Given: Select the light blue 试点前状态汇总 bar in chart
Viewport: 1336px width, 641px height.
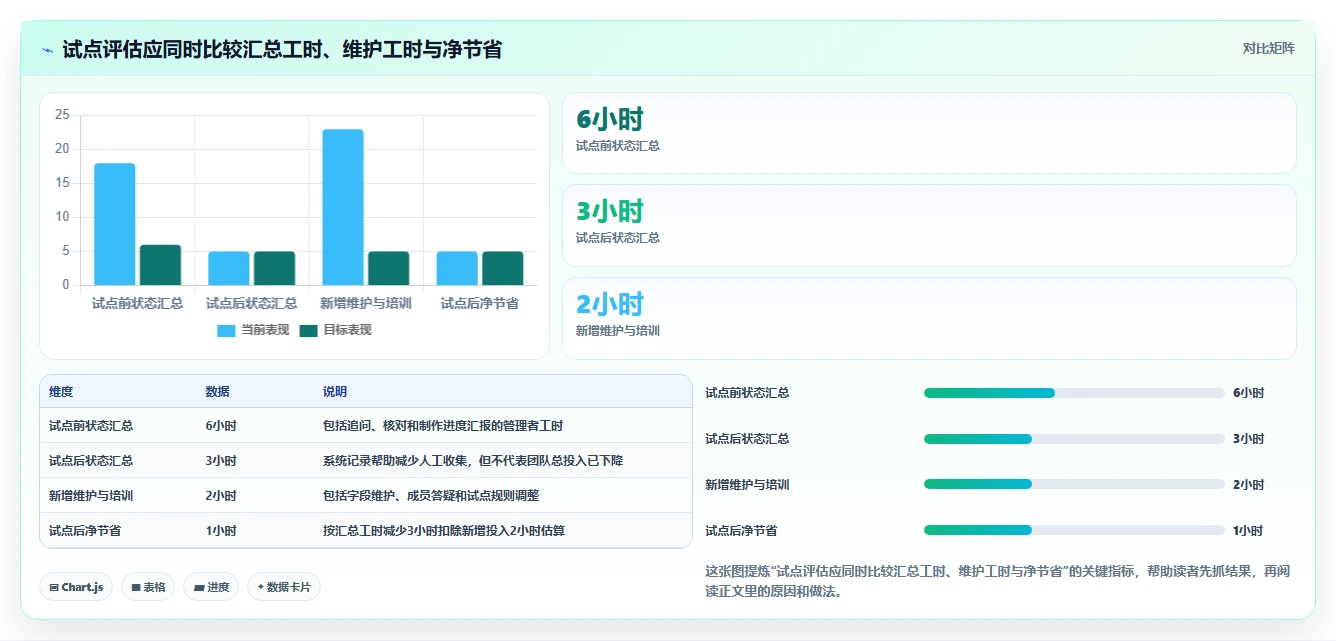Looking at the screenshot, I should tap(115, 224).
